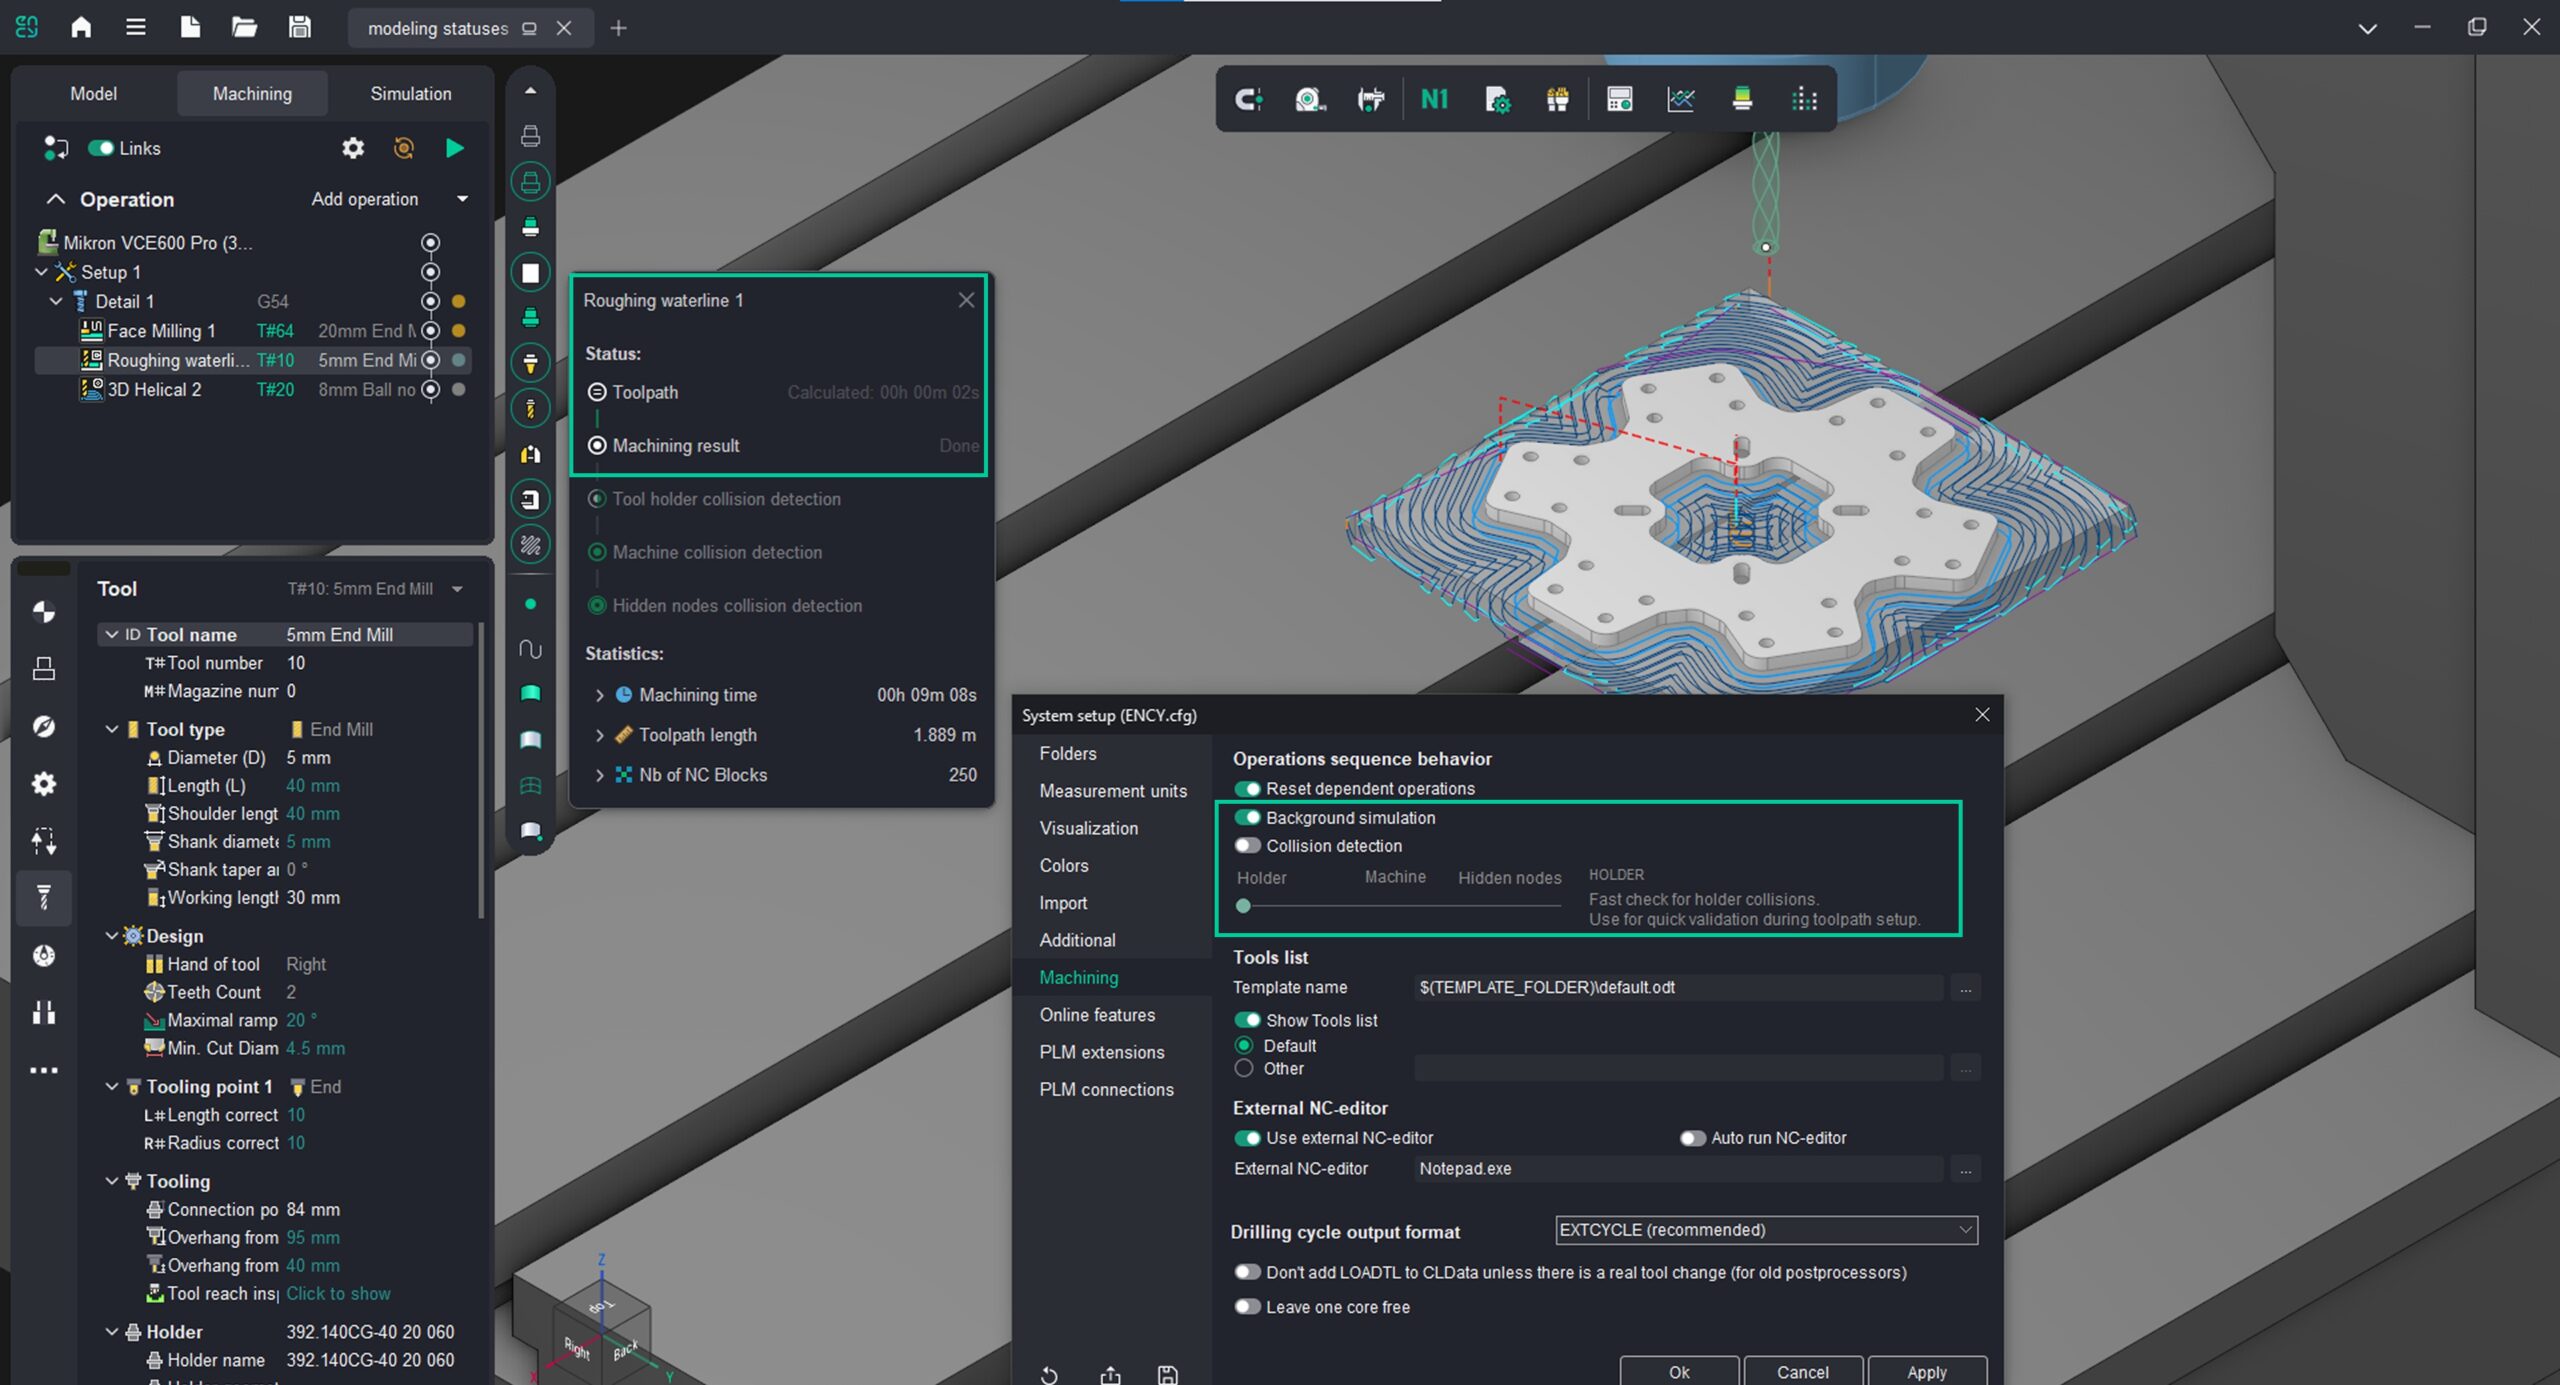Expand Machining time statistics row
This screenshot has height=1385, width=2560.
[599, 695]
